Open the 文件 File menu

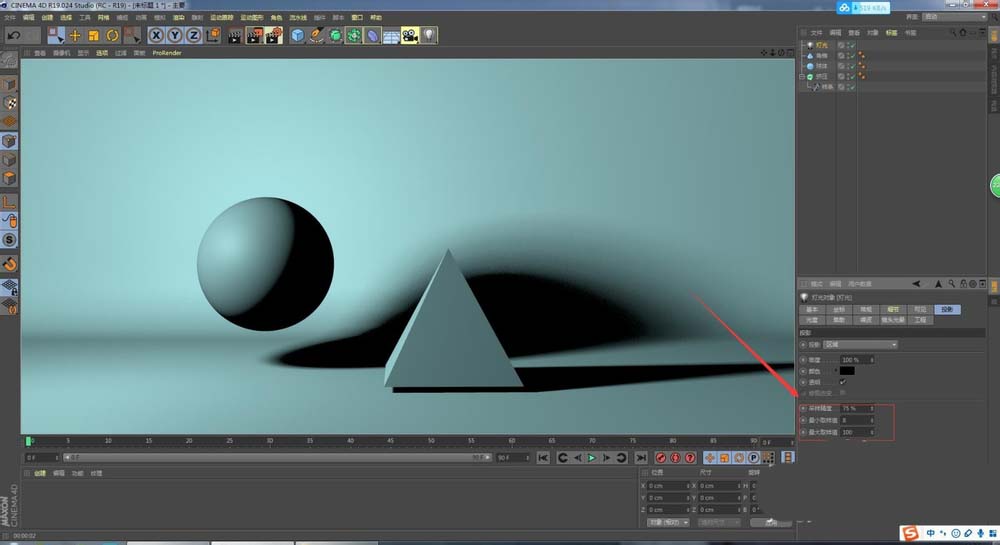pos(9,18)
